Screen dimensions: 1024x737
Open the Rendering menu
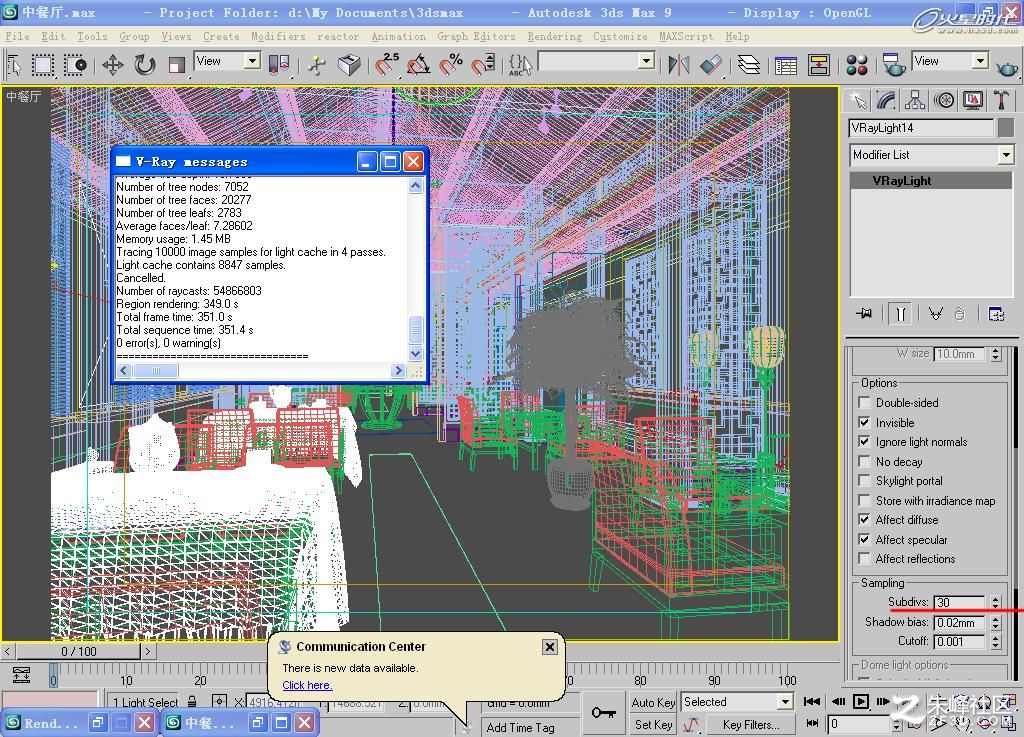click(554, 37)
